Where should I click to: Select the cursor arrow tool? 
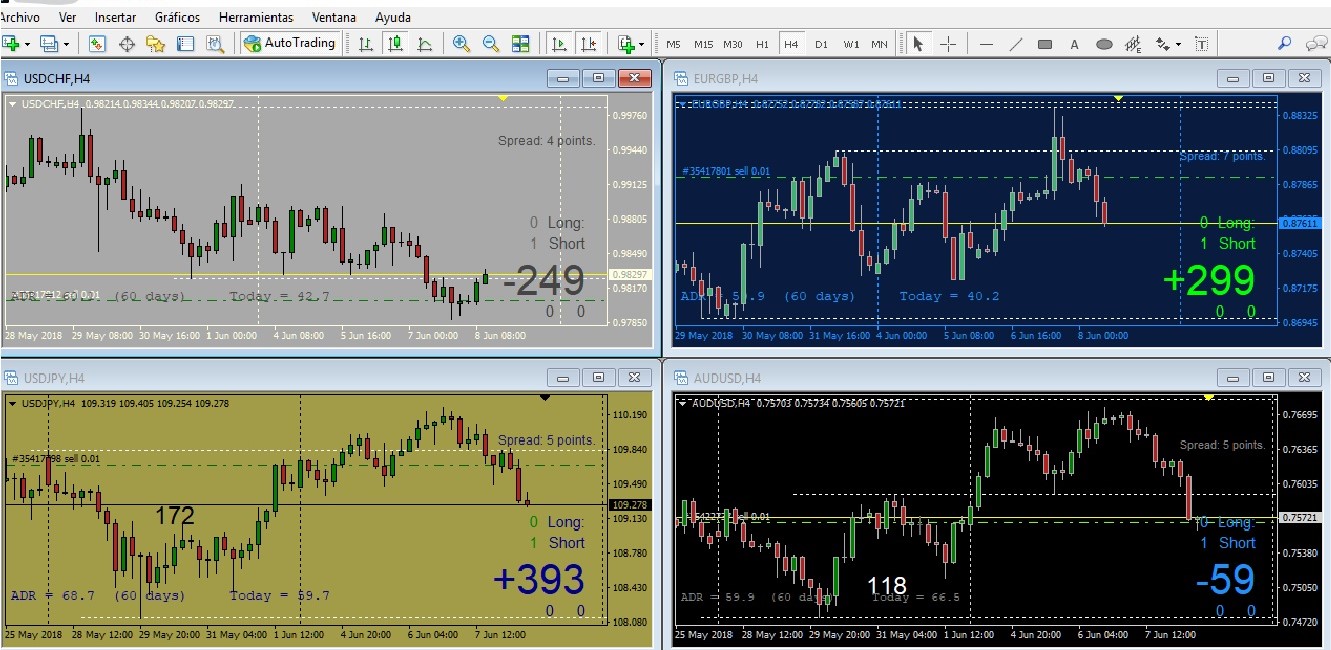[918, 43]
